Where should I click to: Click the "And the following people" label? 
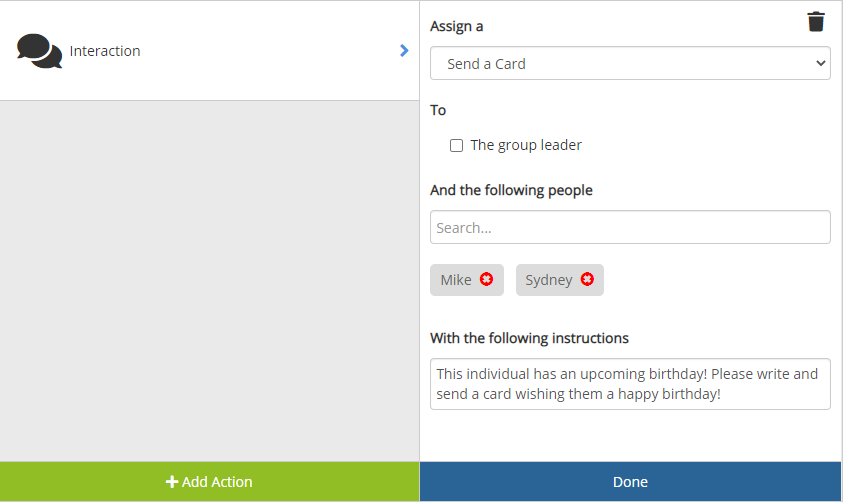(x=511, y=190)
